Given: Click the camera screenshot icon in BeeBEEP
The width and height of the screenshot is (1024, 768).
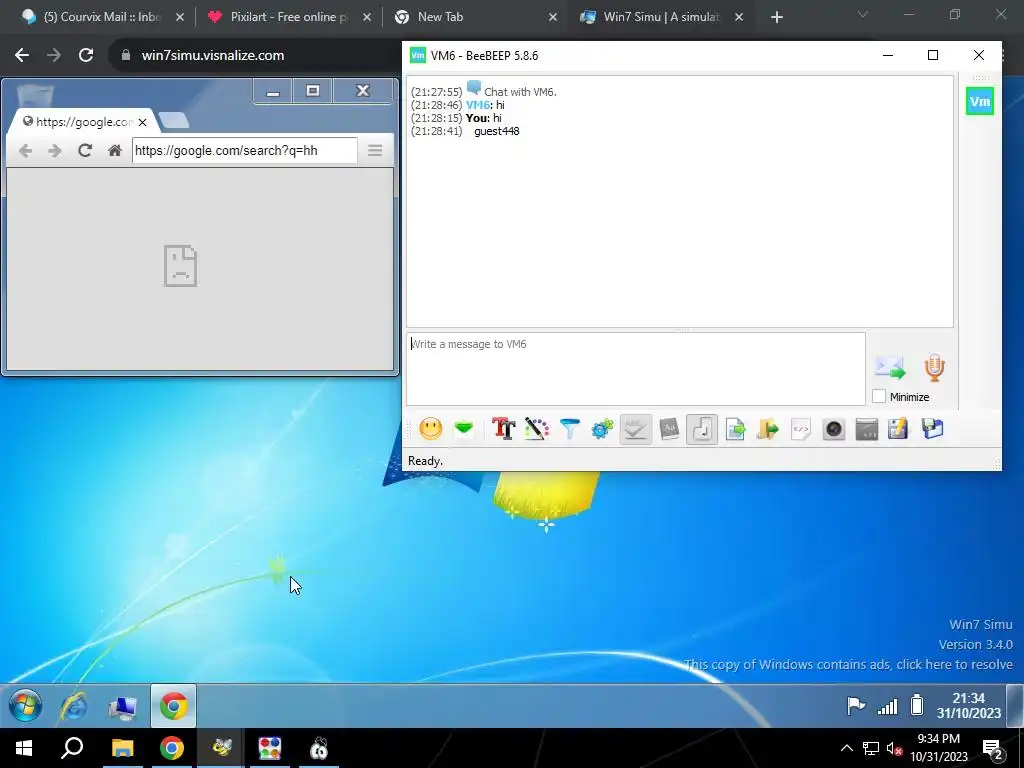Looking at the screenshot, I should click(834, 429).
